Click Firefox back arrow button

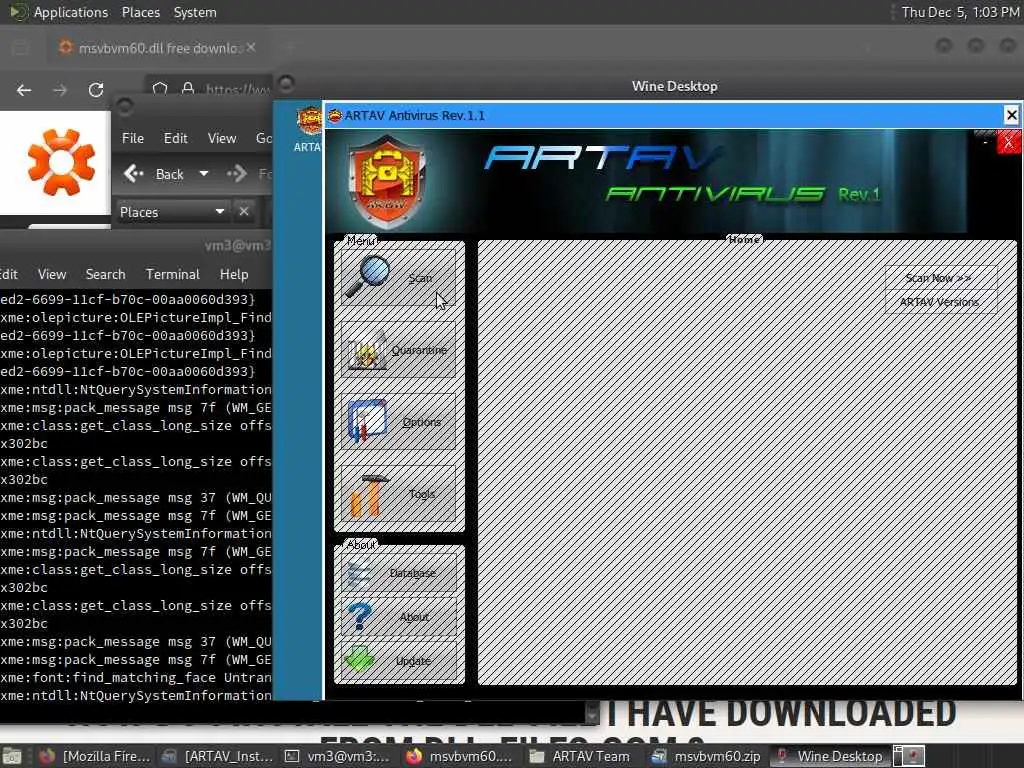coord(24,90)
